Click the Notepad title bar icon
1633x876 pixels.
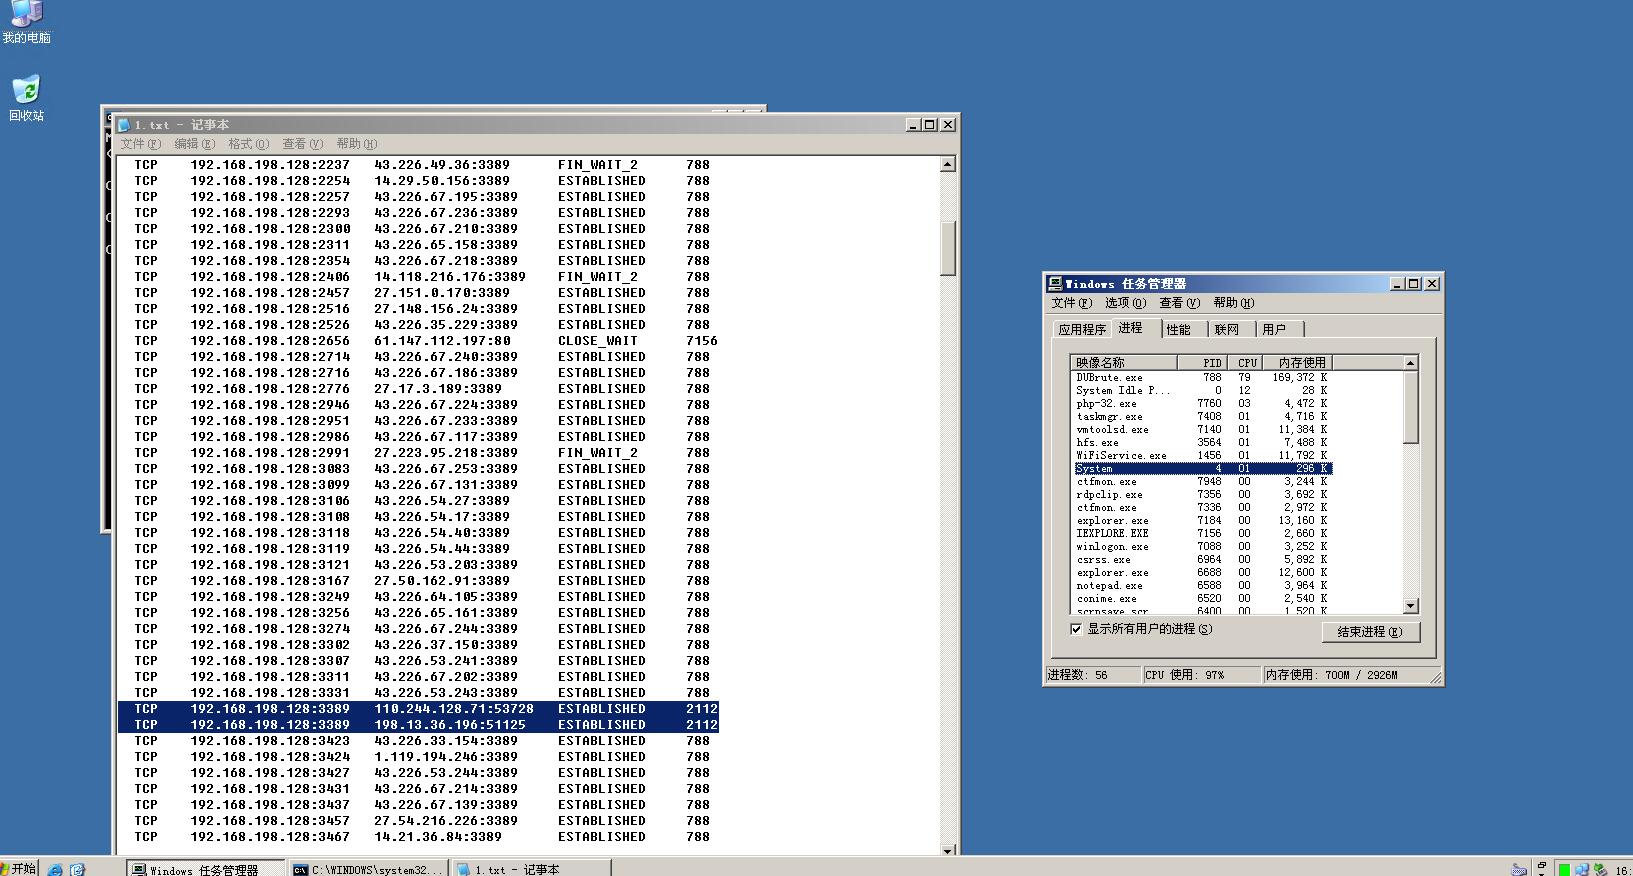(124, 125)
